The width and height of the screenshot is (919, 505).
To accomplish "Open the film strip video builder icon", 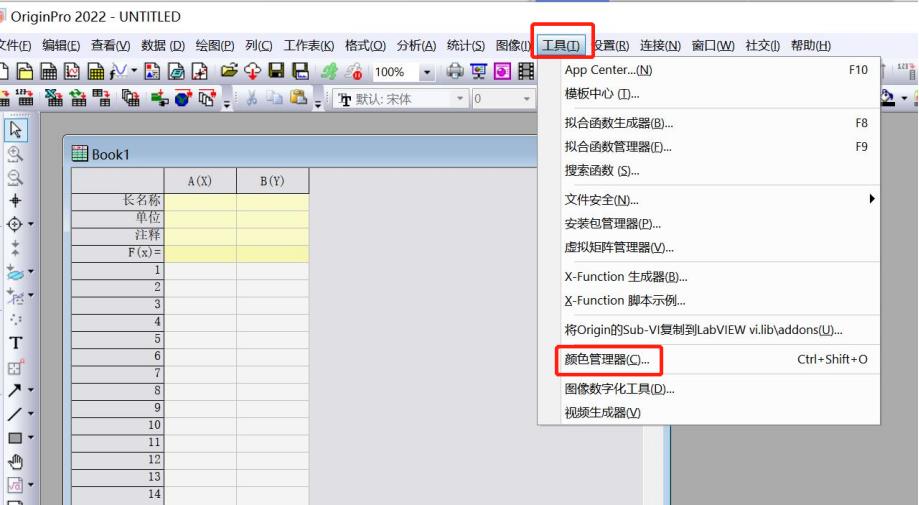I will [526, 71].
